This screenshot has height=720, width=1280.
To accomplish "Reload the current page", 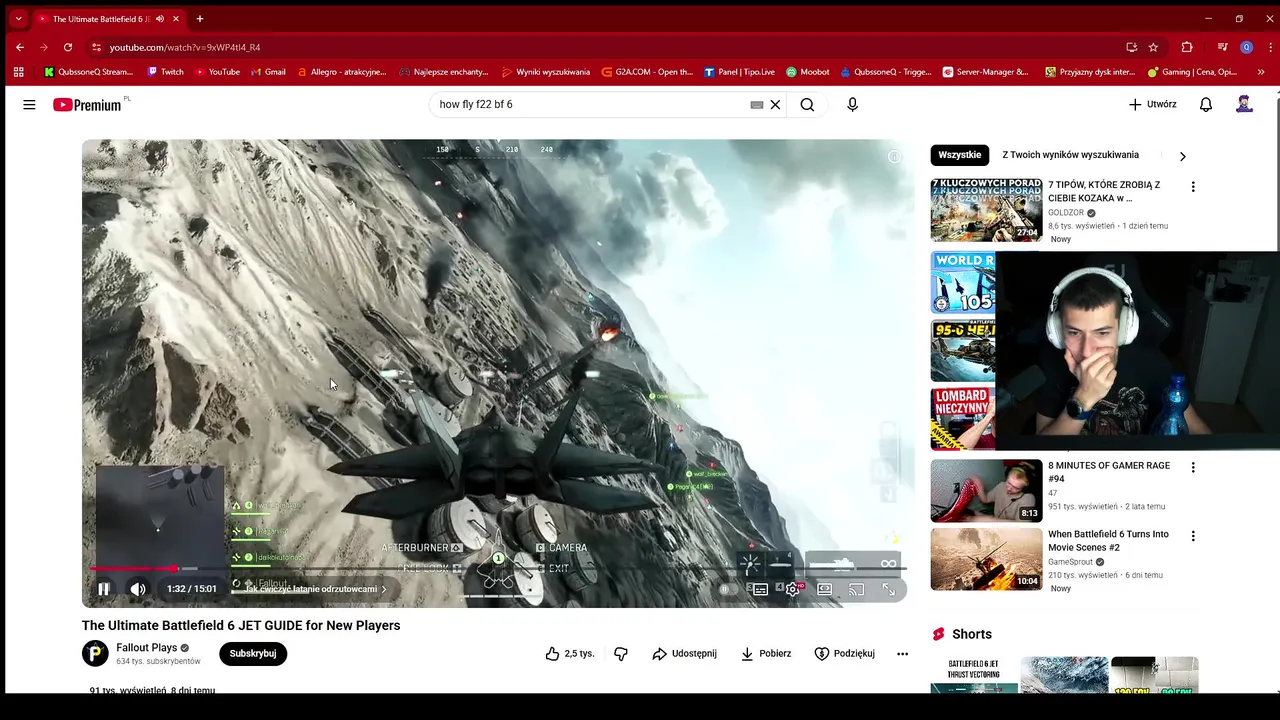I will pos(68,47).
